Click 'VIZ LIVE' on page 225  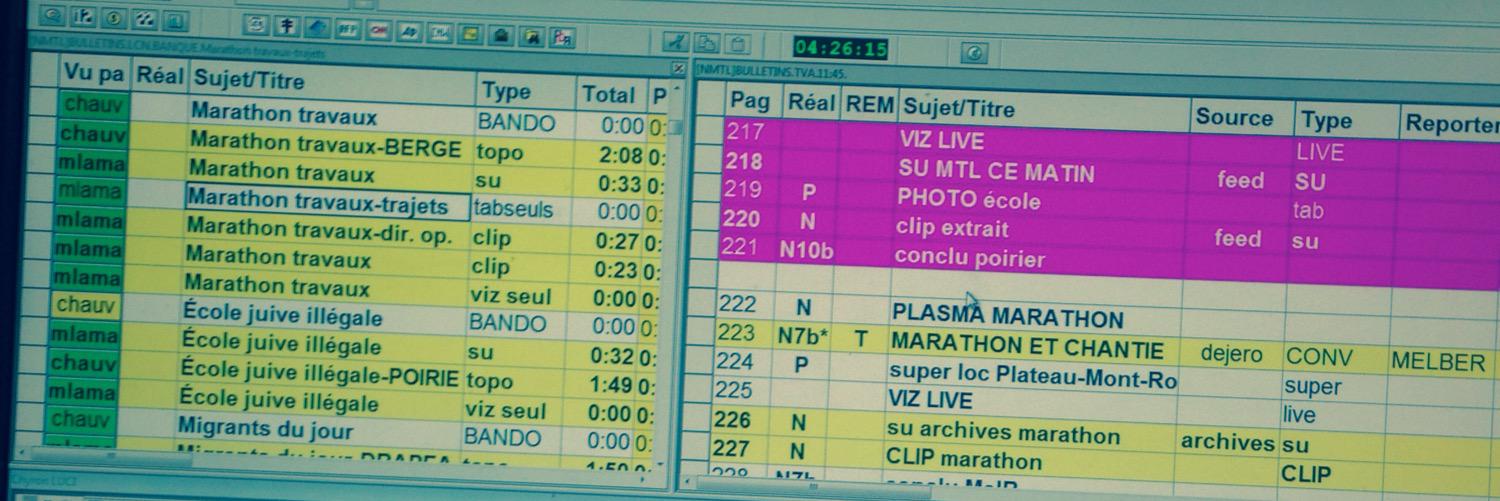(930, 401)
